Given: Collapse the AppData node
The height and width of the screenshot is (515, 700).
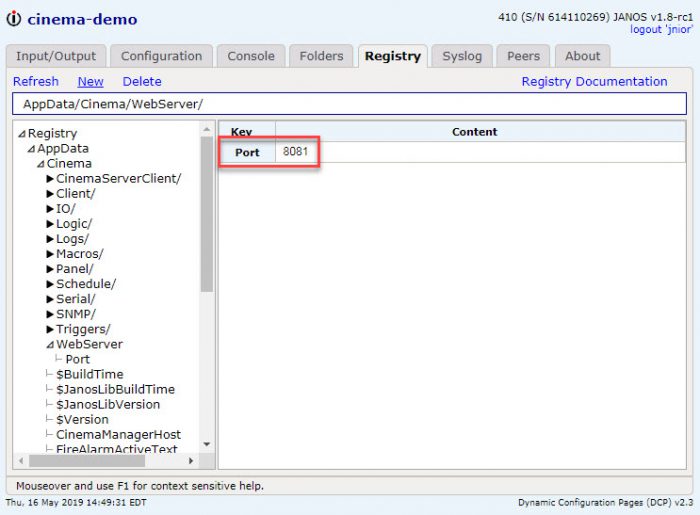Looking at the screenshot, I should (x=31, y=149).
